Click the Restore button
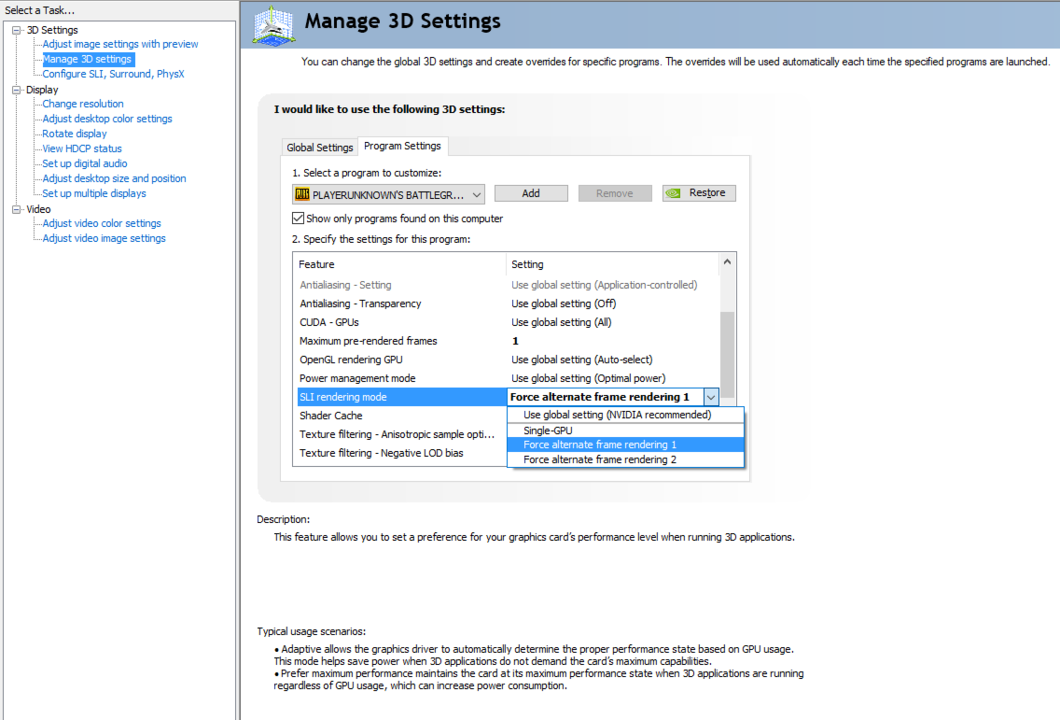This screenshot has width=1060, height=720. pos(699,193)
